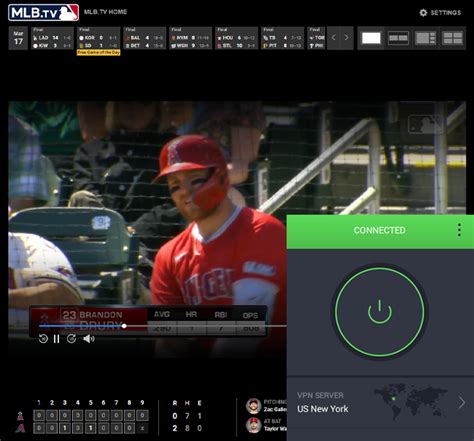Toggle the VPN power button
Image resolution: width=474 pixels, height=441 pixels.
(379, 312)
